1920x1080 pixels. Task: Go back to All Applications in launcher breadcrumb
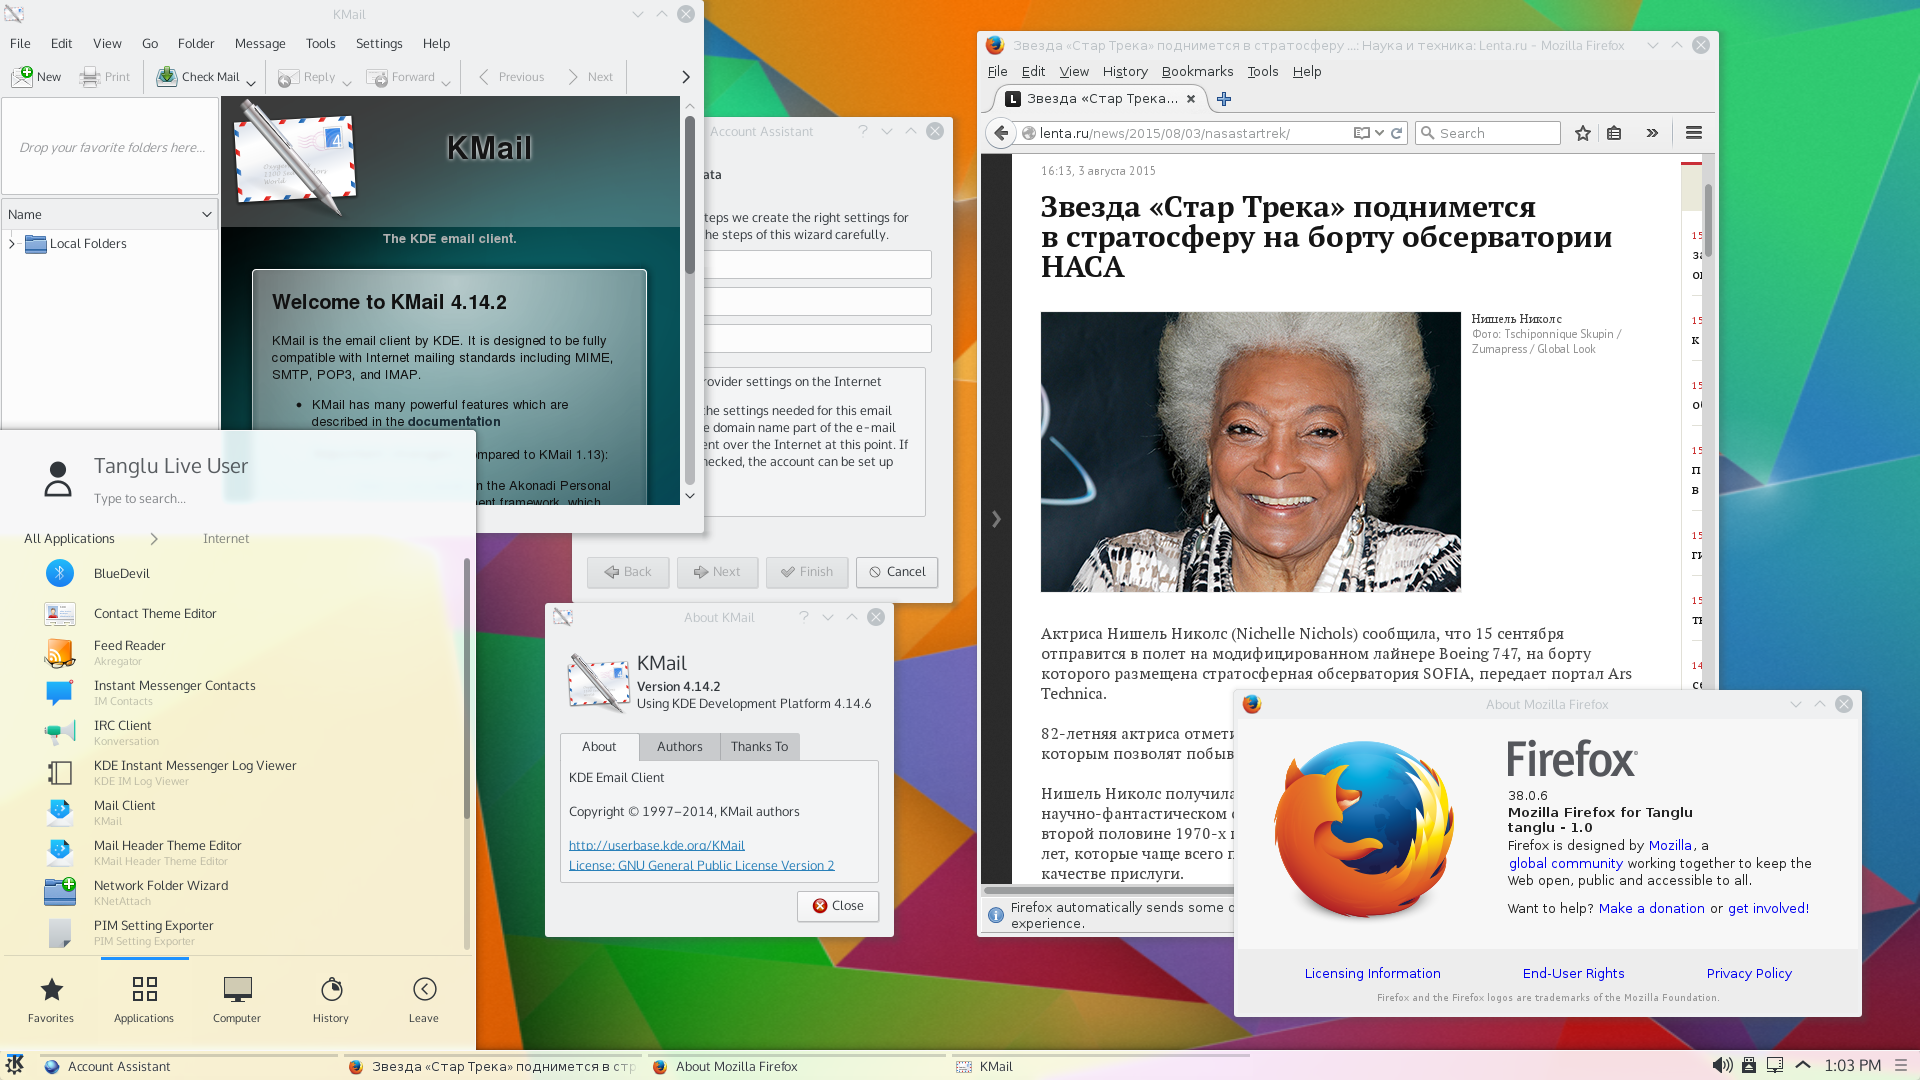(70, 539)
